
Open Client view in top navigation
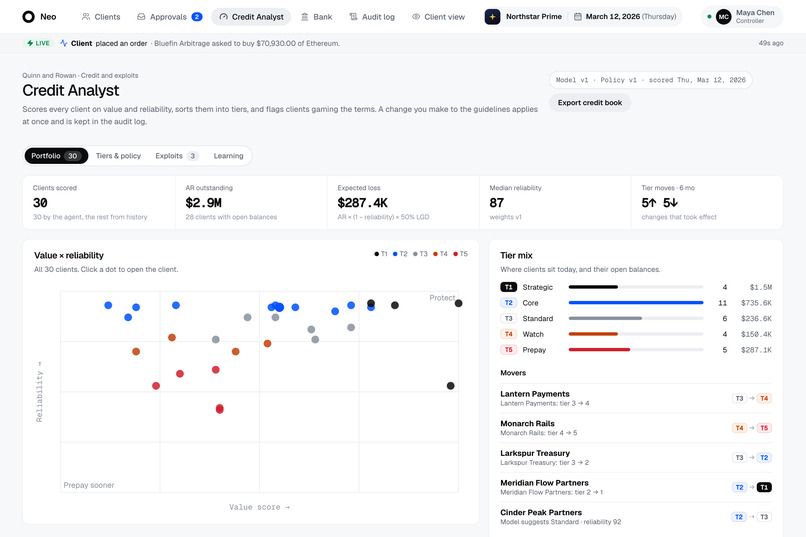click(x=438, y=17)
